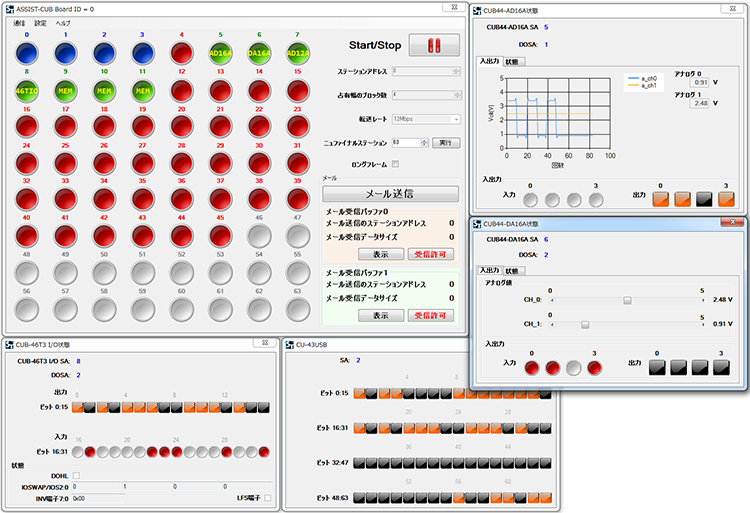
Task: Select the red station 4 indicator
Action: tap(182, 53)
